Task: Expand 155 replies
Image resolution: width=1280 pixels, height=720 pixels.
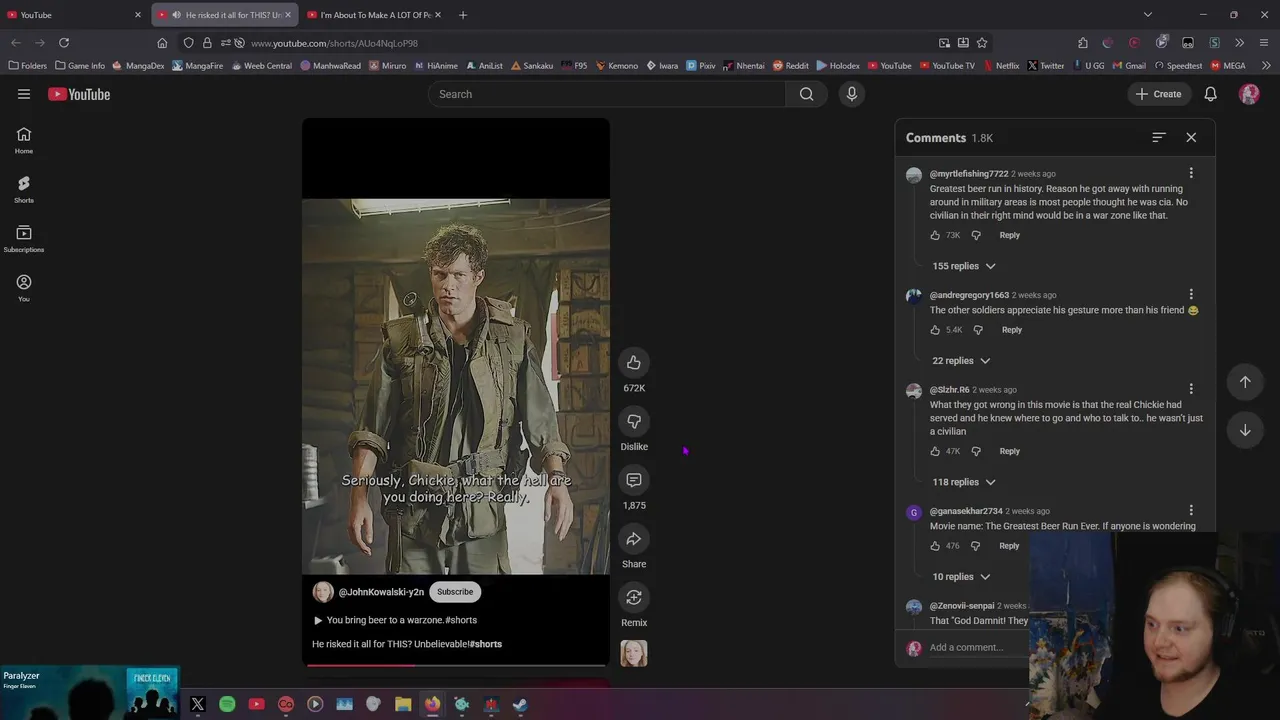Action: (964, 266)
